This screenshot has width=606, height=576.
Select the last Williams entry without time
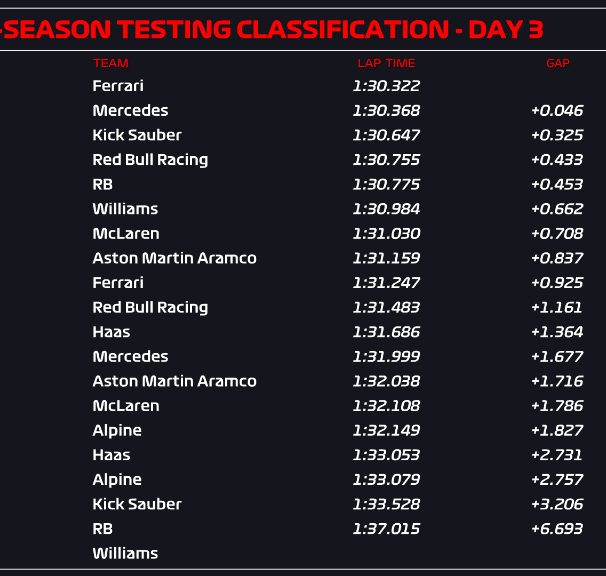pyautogui.click(x=125, y=553)
